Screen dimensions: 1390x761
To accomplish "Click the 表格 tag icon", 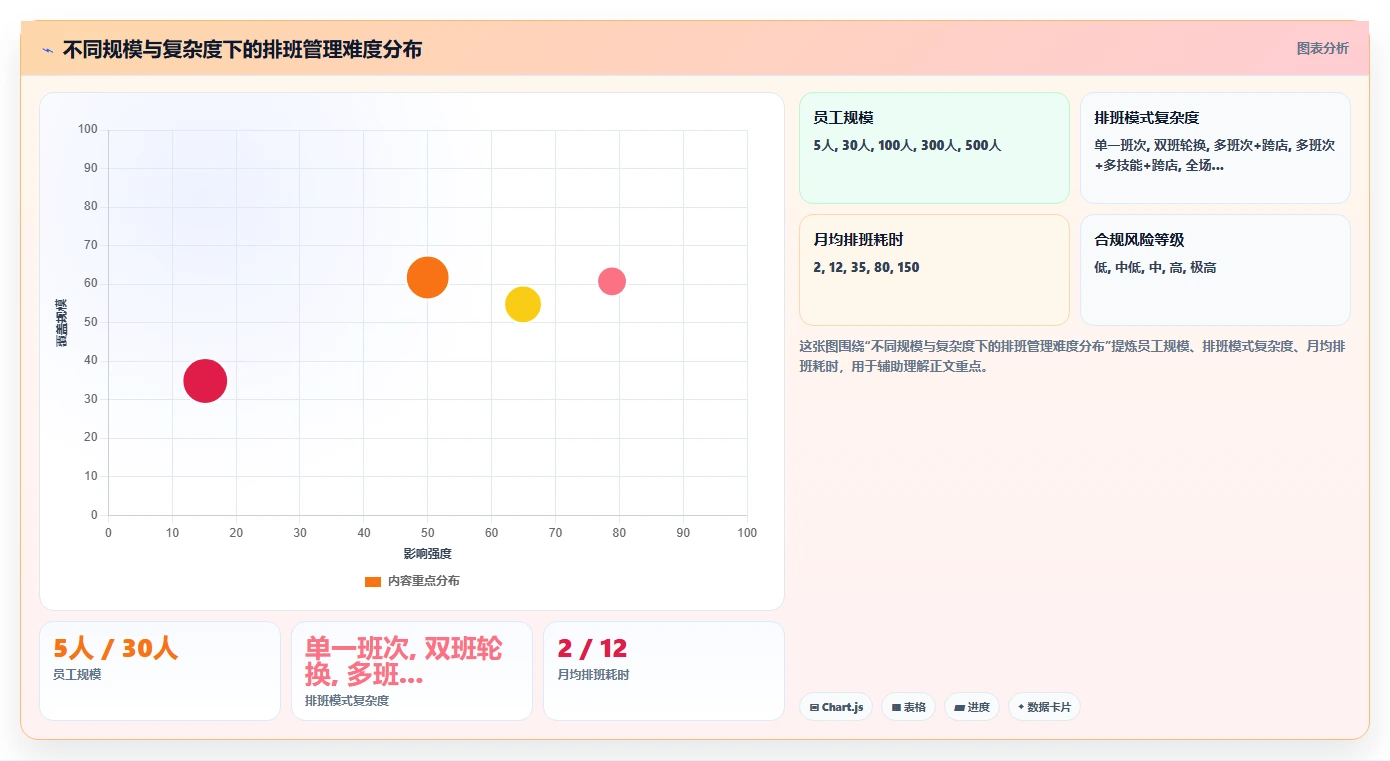I will [896, 707].
